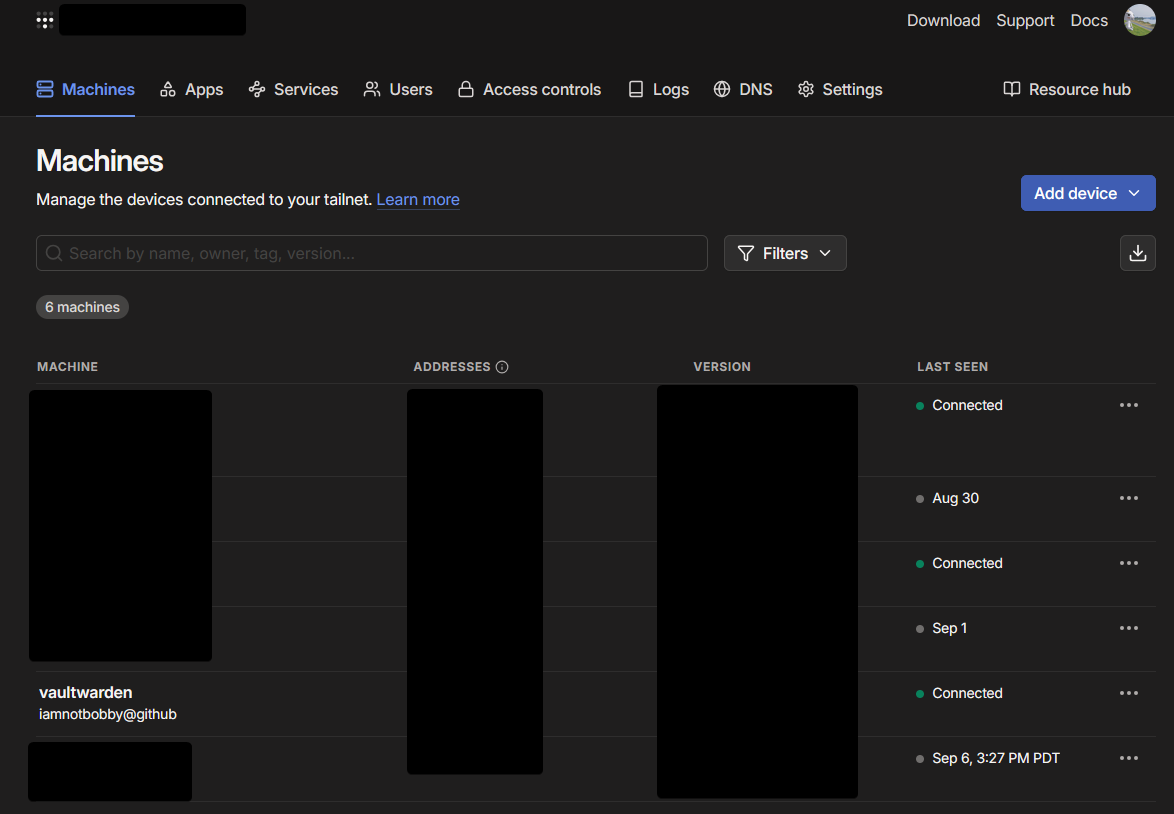Expand the Add device dropdown
Viewport: 1174px width, 814px height.
pos(1087,193)
